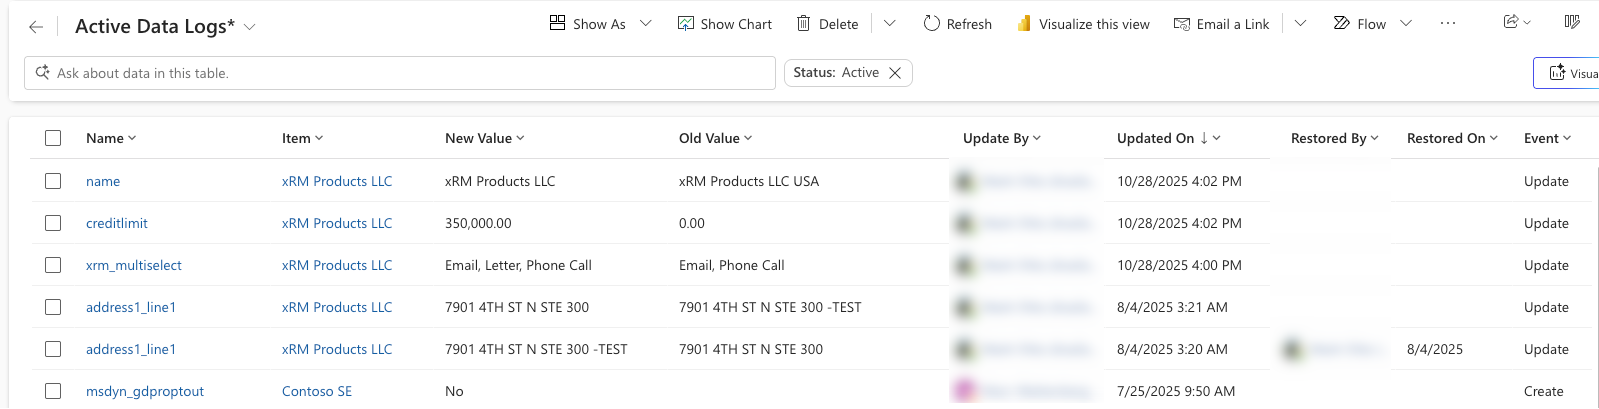Open the msdyn_gdproptout record link
Viewport: 1599px width, 409px height.
tap(145, 391)
